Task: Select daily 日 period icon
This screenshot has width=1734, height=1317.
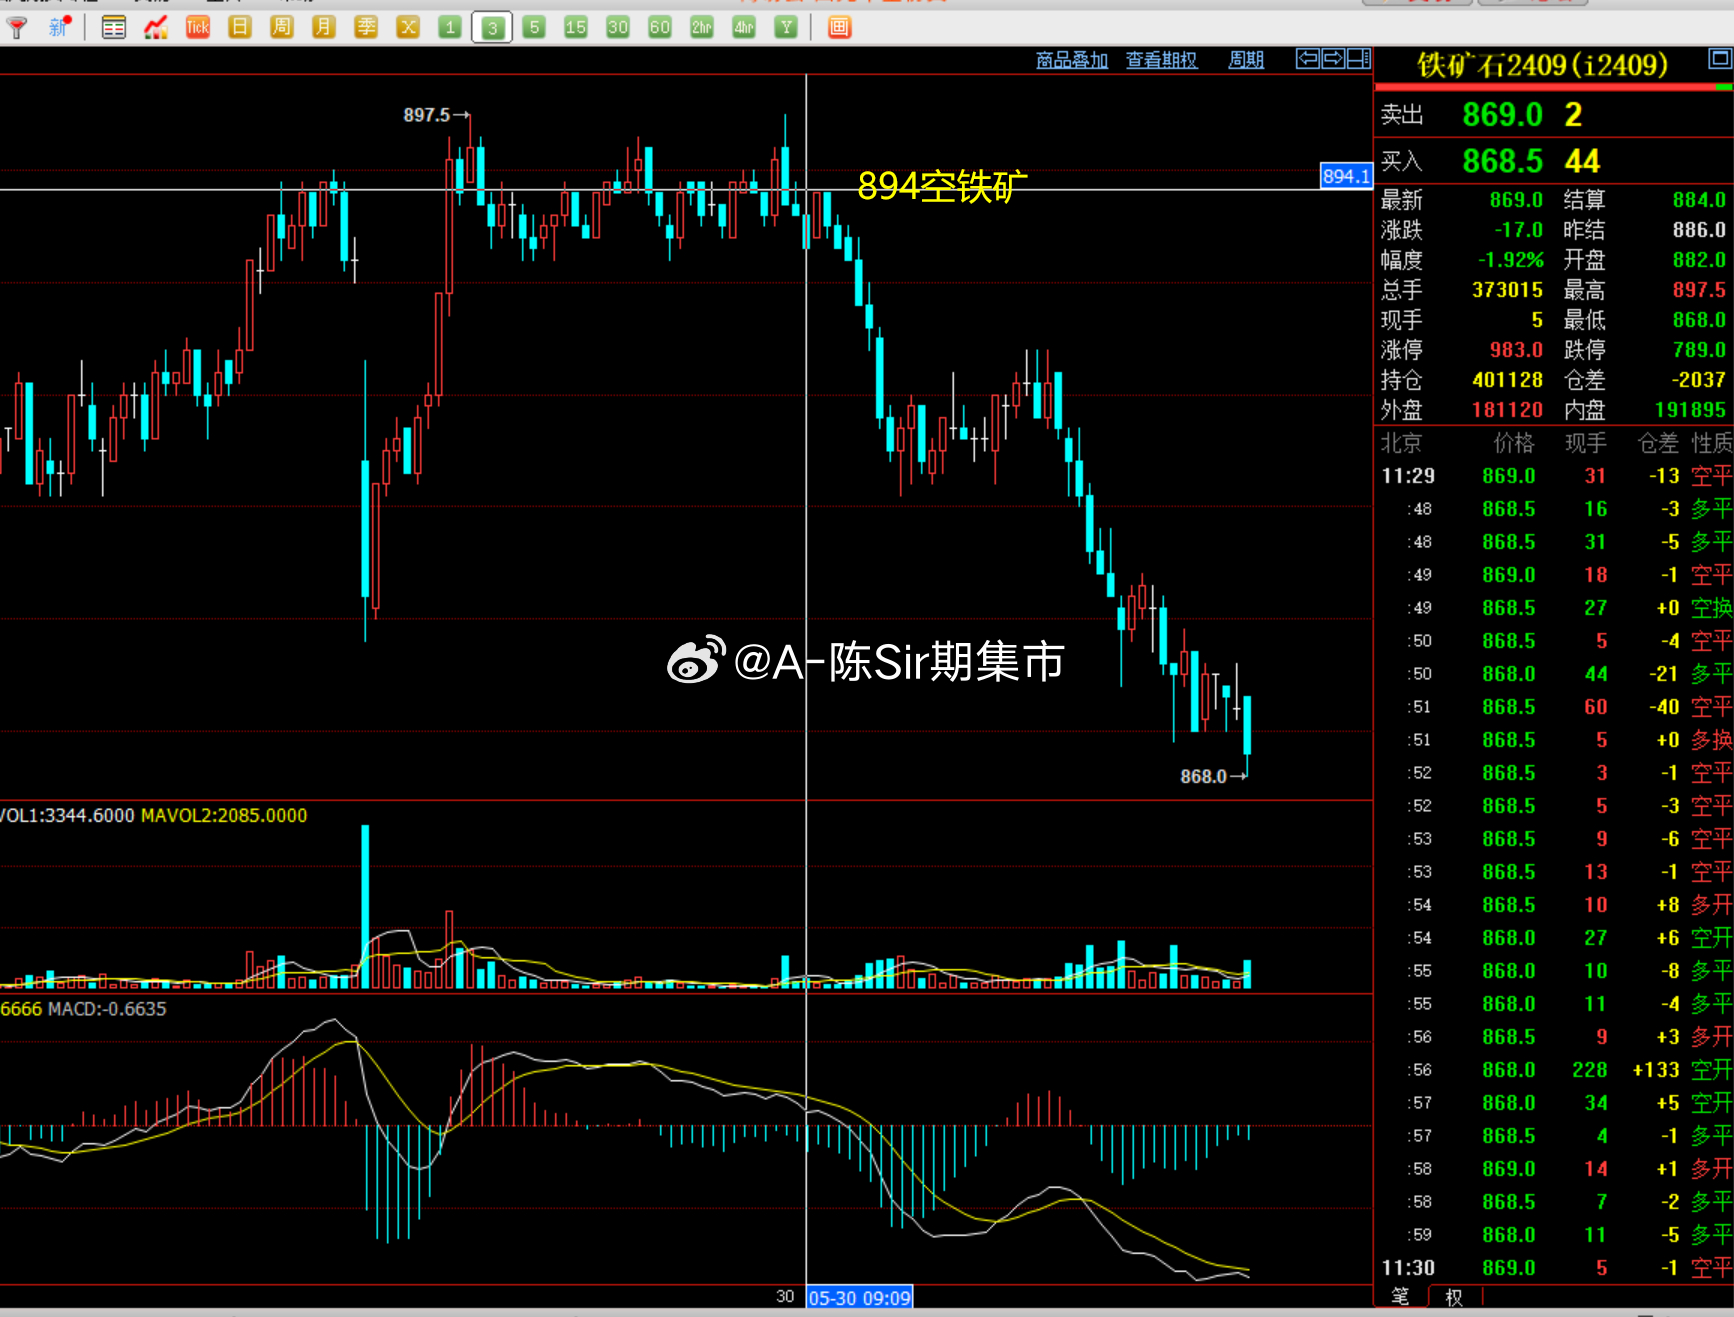Action: tap(240, 28)
